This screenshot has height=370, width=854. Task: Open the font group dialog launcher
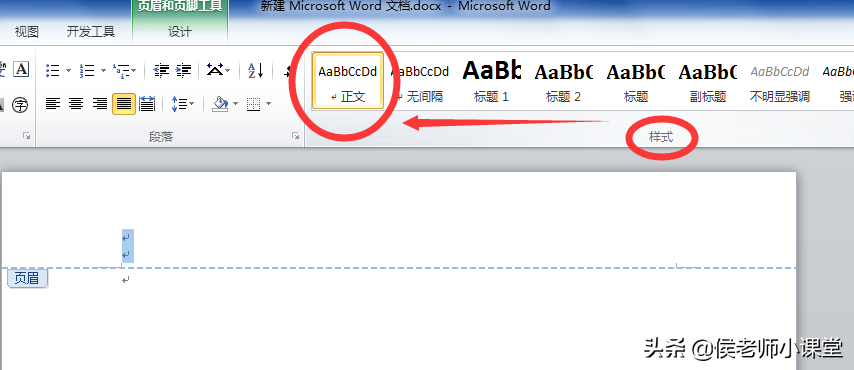pyautogui.click(x=26, y=136)
